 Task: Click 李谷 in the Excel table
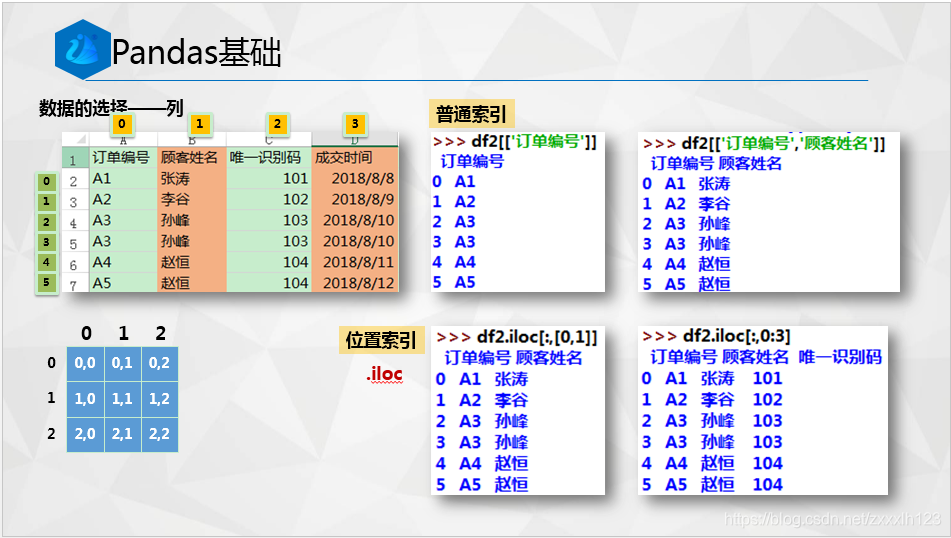click(x=192, y=199)
